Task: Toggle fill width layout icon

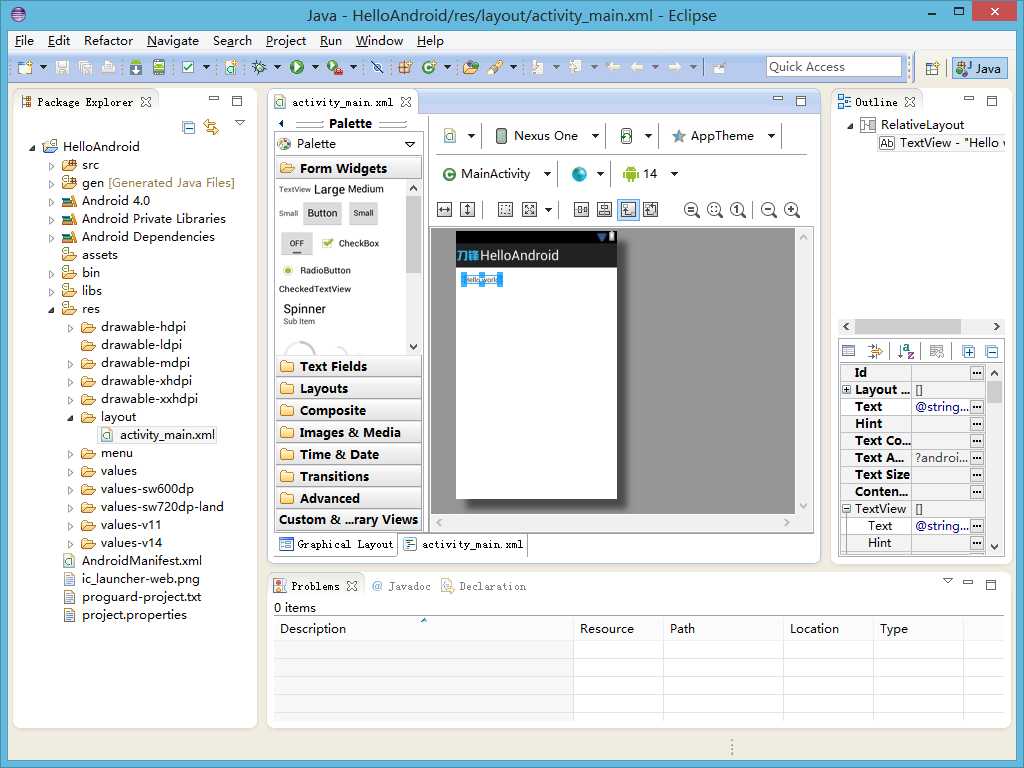Action: 445,210
